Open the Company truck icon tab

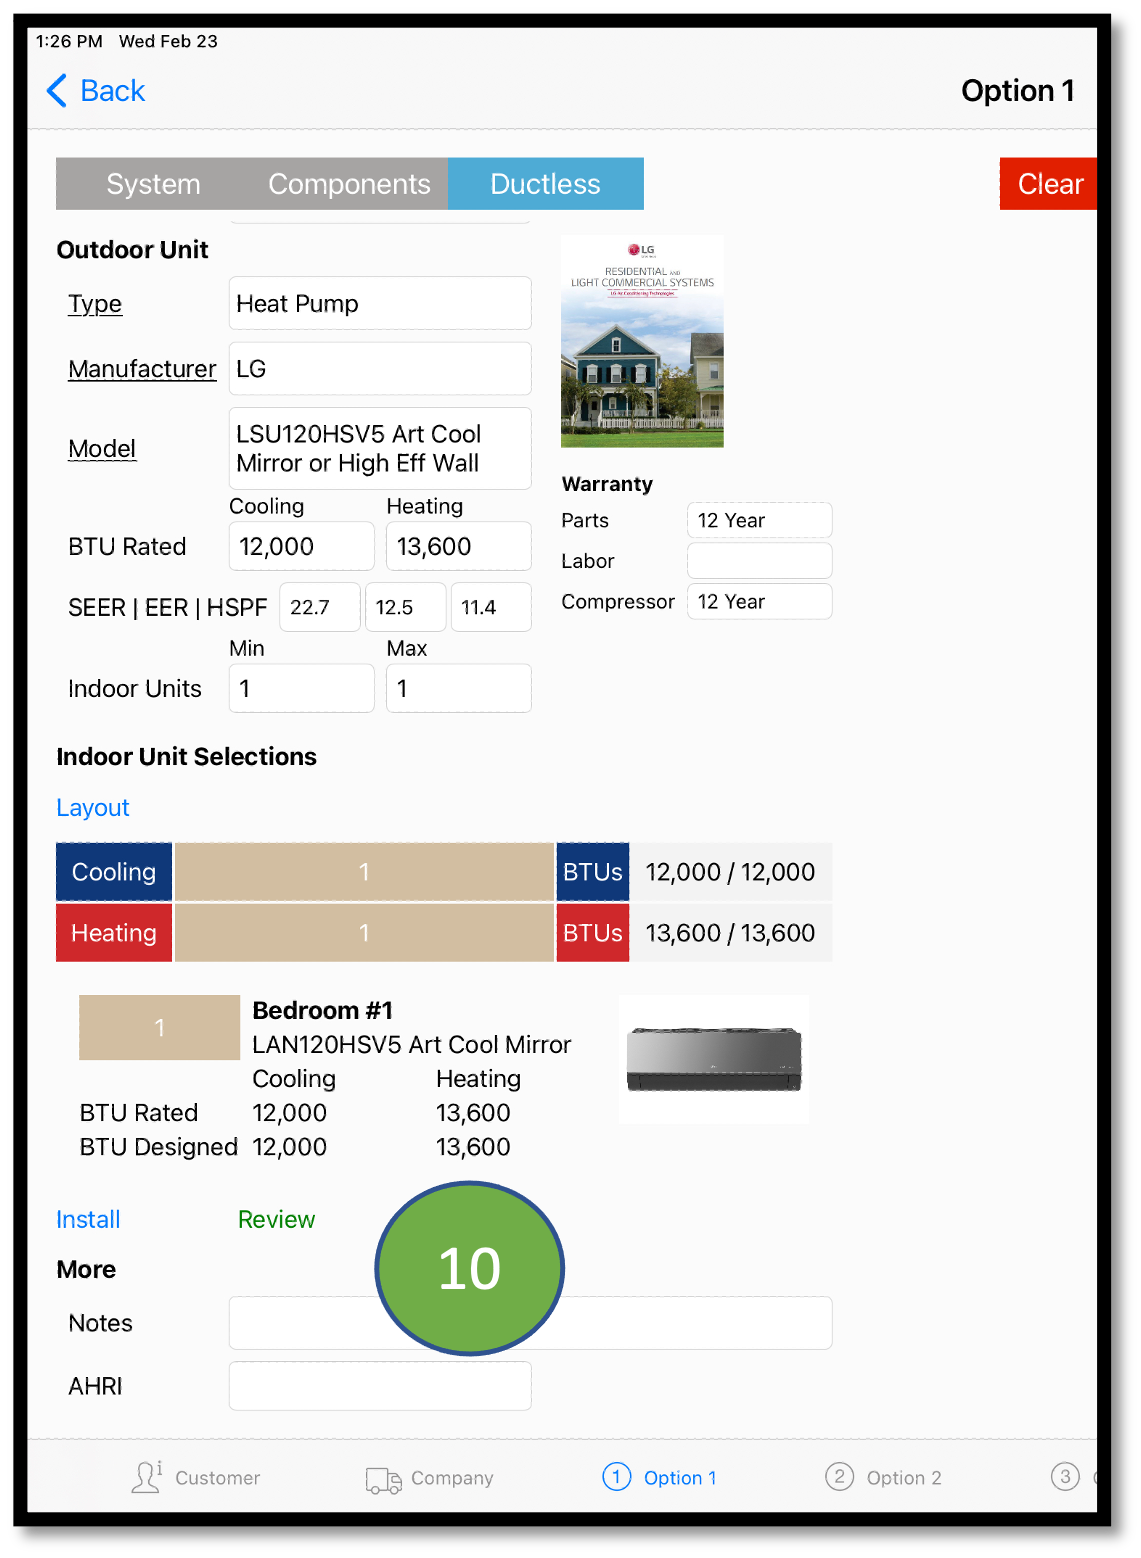pos(383,1479)
